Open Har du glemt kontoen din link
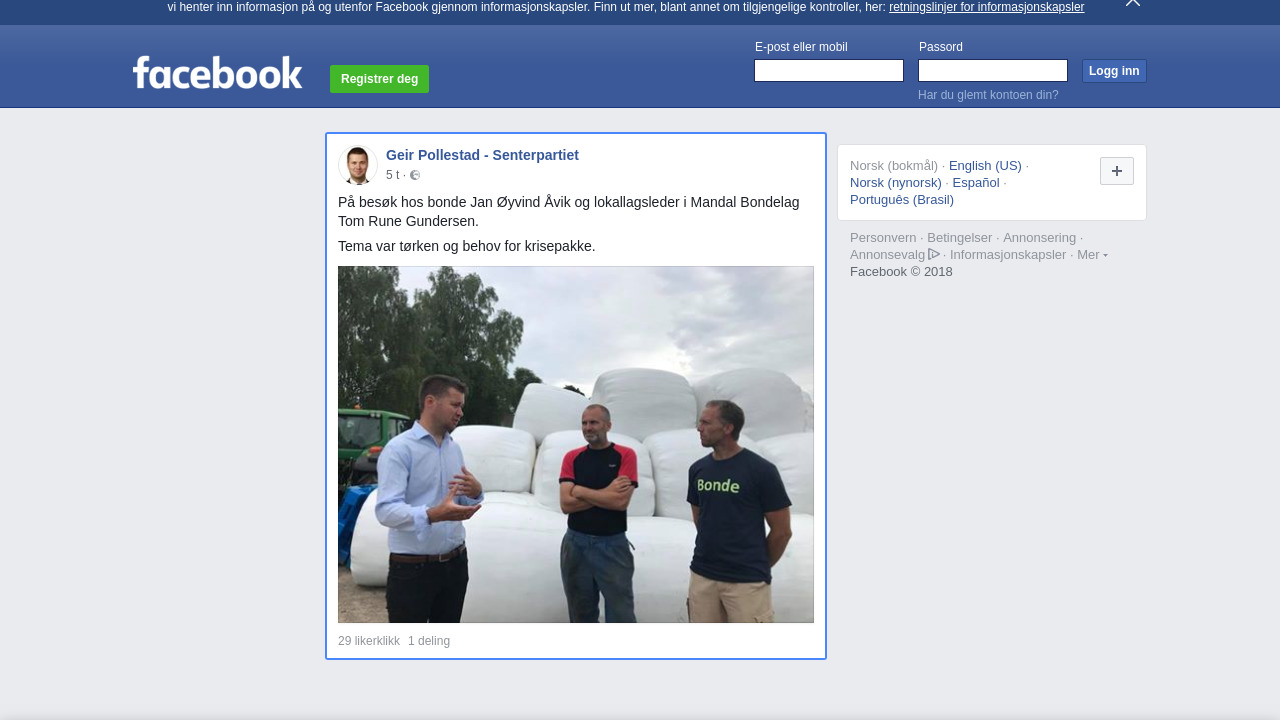Image resolution: width=1280 pixels, height=720 pixels. coord(988,95)
